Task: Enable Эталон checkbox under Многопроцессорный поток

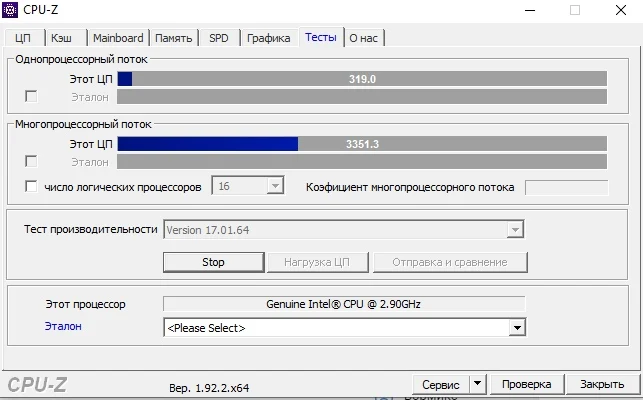Action: click(31, 161)
